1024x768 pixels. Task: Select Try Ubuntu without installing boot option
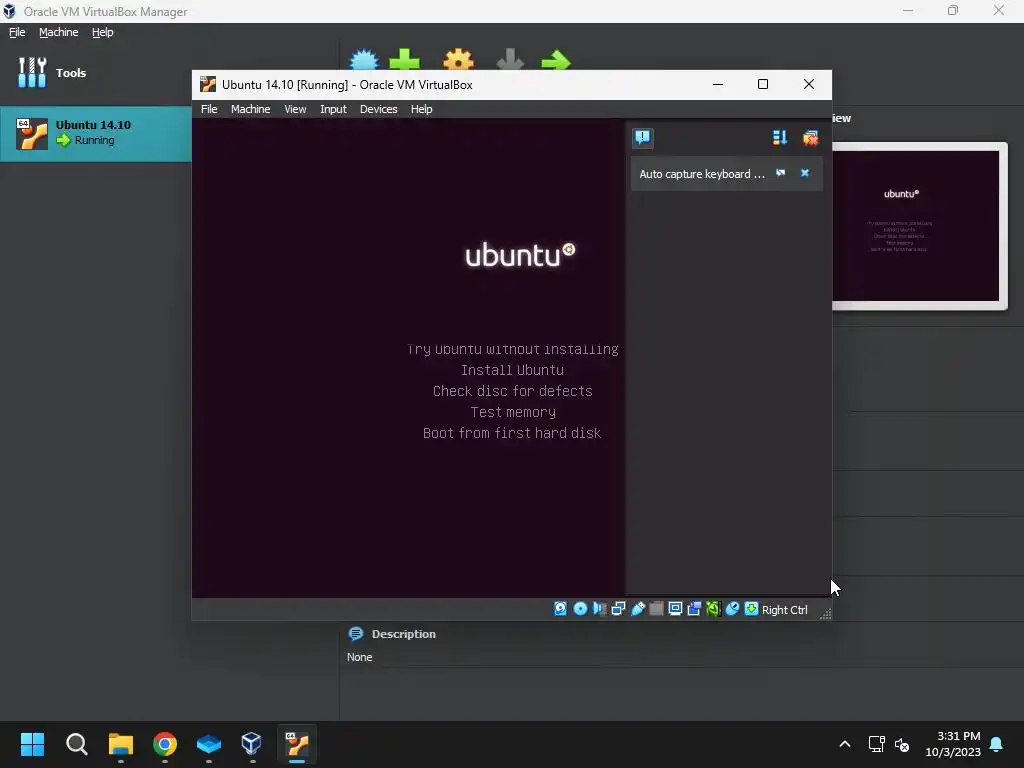click(x=513, y=349)
